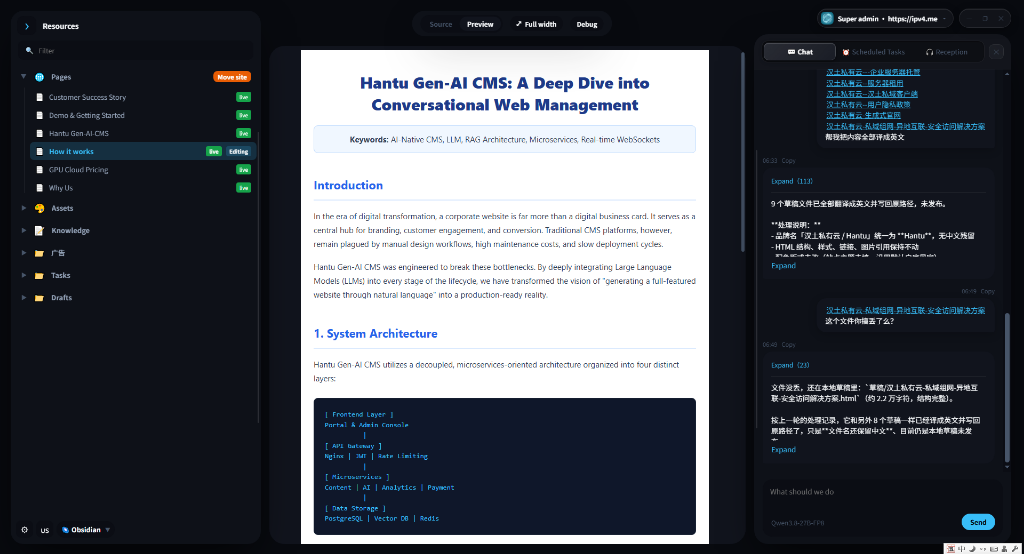Click the 'live' badge on How it works
Viewport: 1024px width, 554px height.
214,152
